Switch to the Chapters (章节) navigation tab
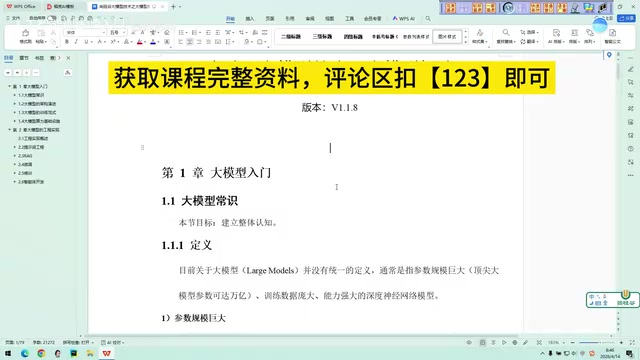This screenshot has width=640, height=360. click(x=24, y=58)
